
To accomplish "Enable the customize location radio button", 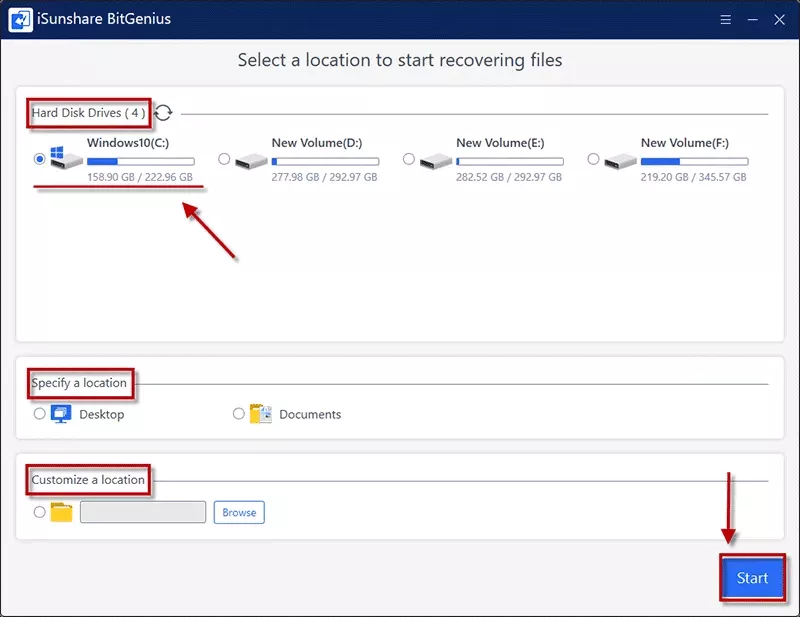I will point(40,512).
